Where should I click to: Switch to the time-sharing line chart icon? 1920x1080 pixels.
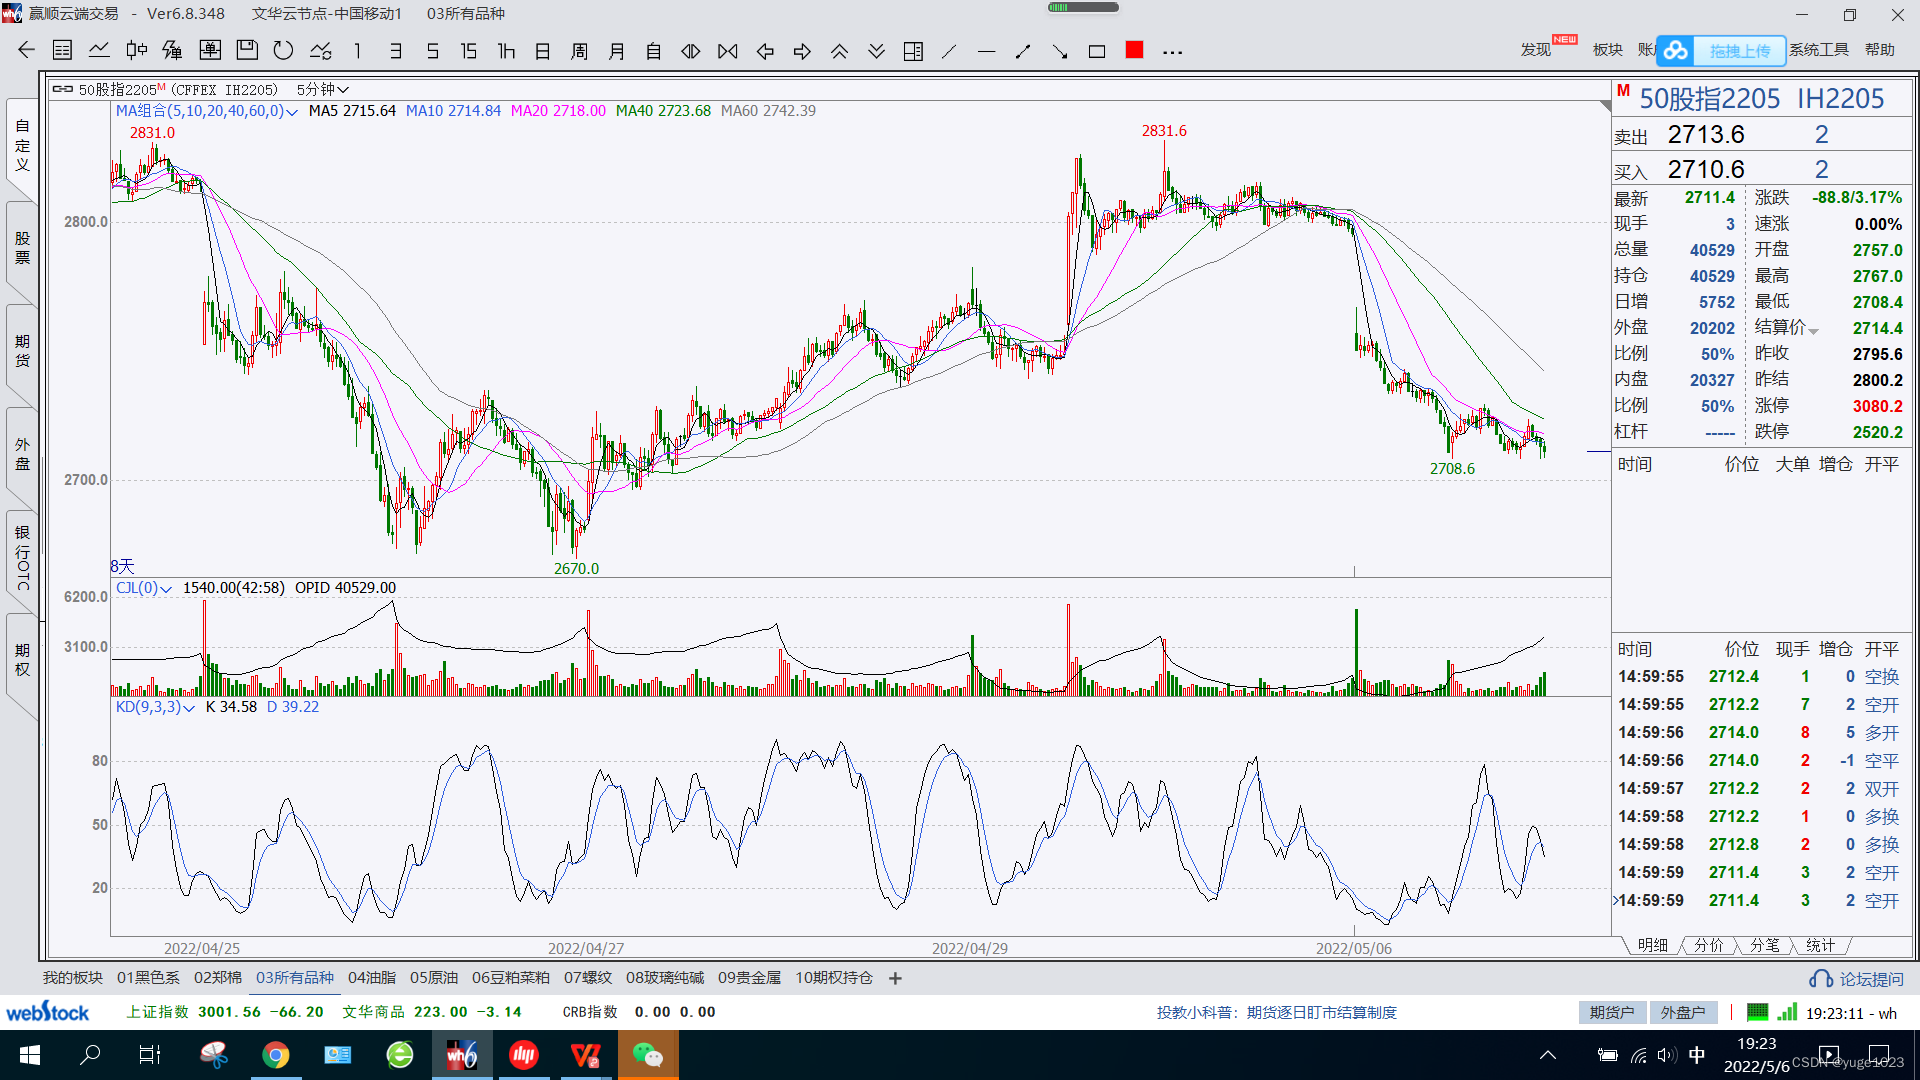(x=99, y=50)
